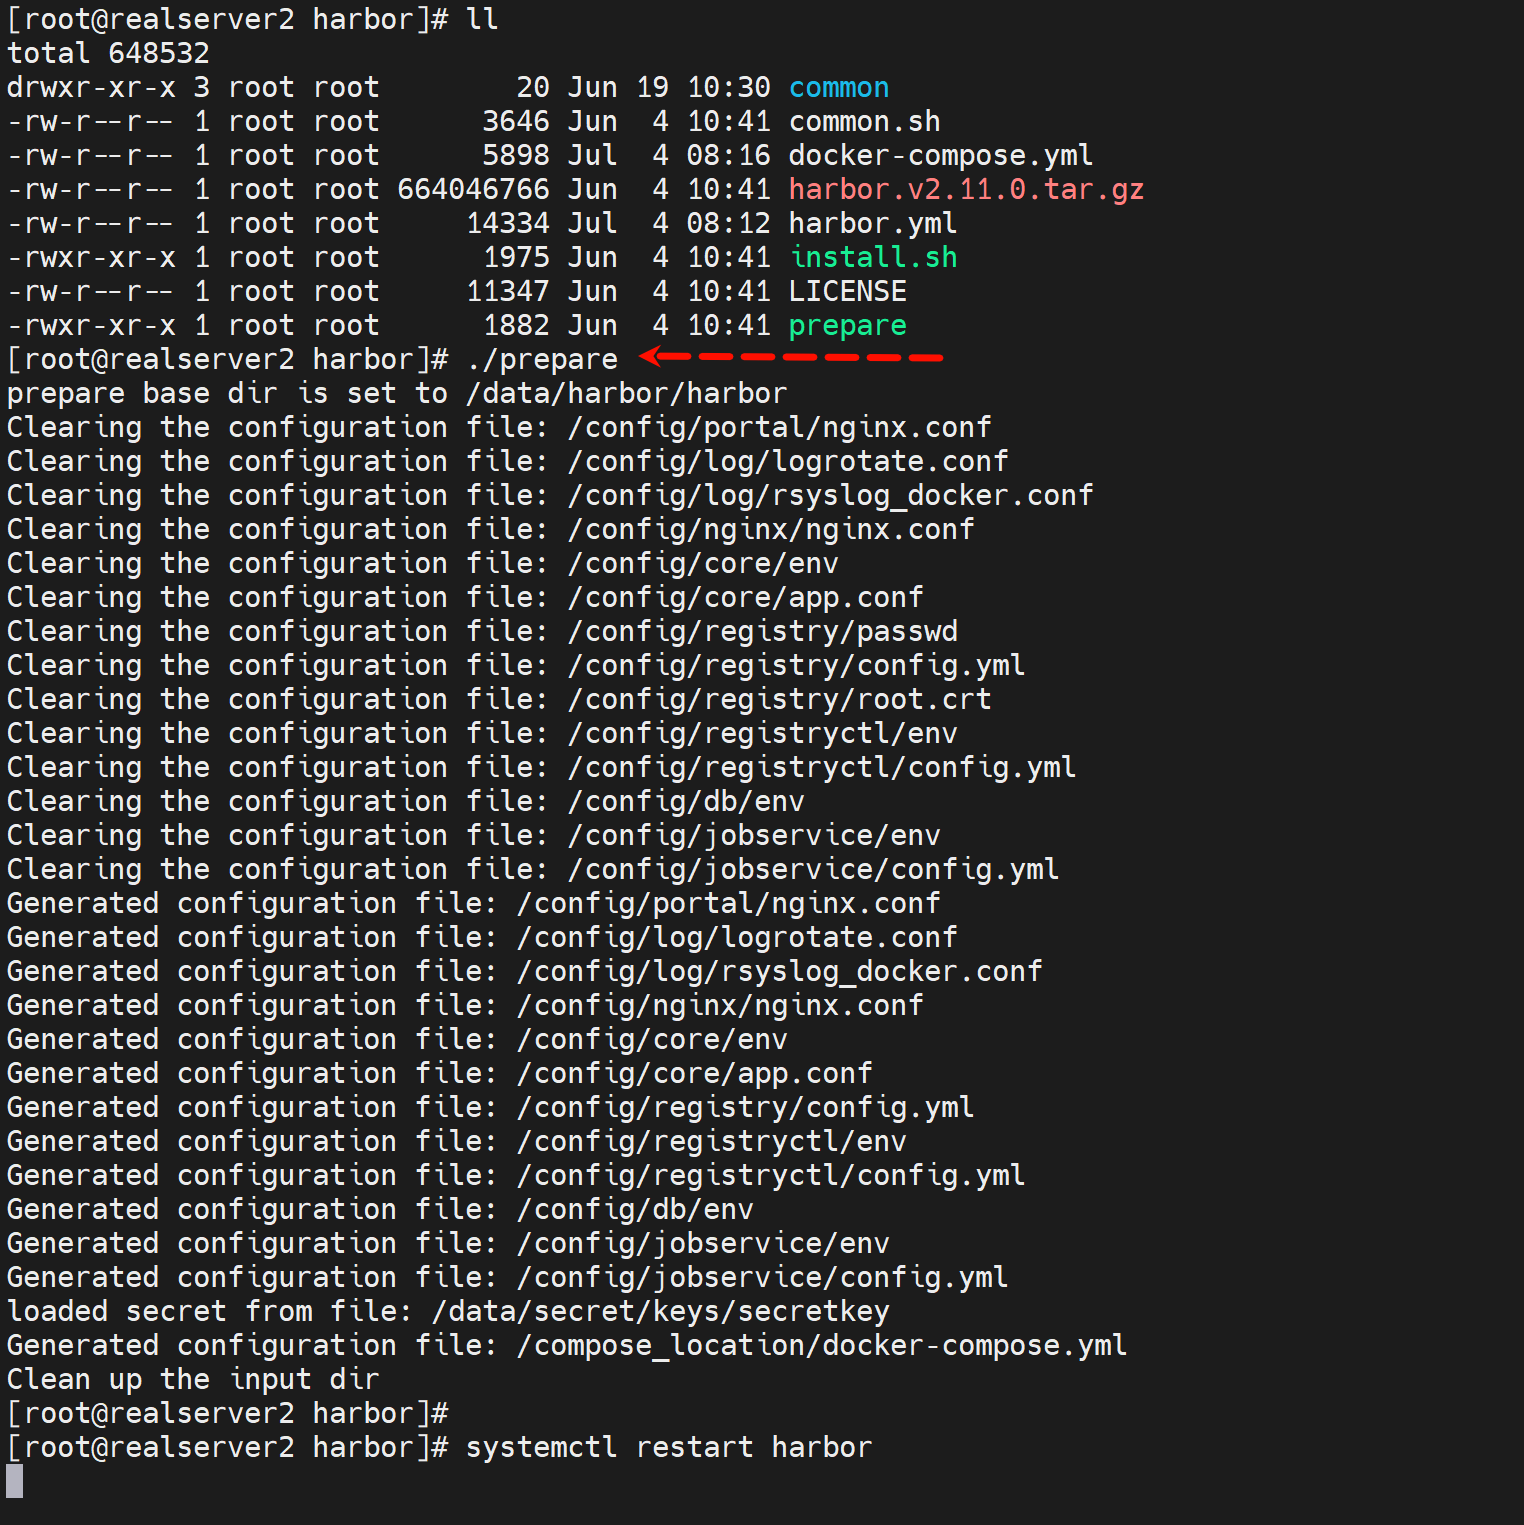This screenshot has height=1525, width=1524.
Task: Click the /data/harbor/harbor base dir path
Action: click(x=626, y=394)
